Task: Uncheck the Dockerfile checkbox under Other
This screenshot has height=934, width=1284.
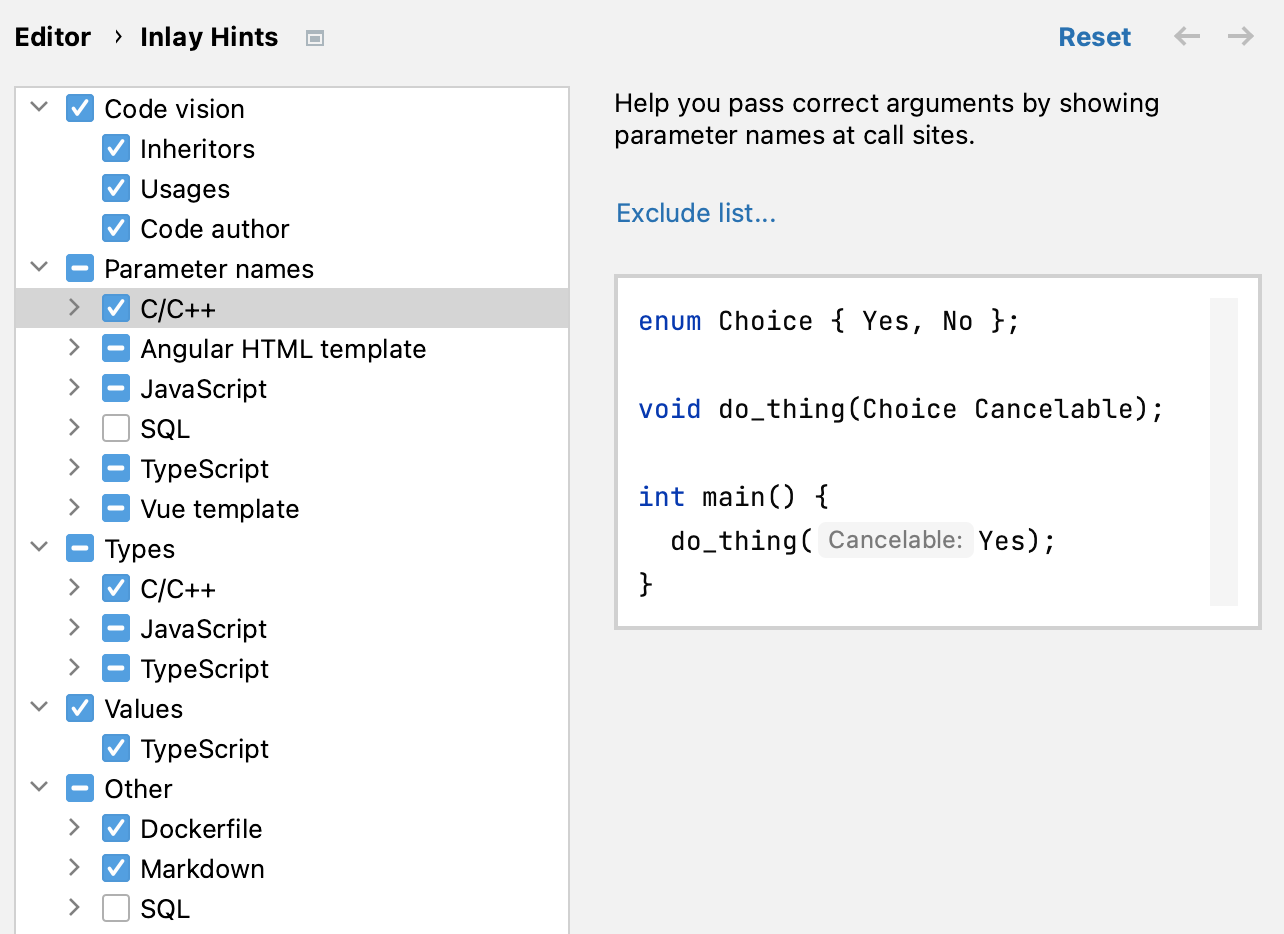Action: (x=116, y=828)
